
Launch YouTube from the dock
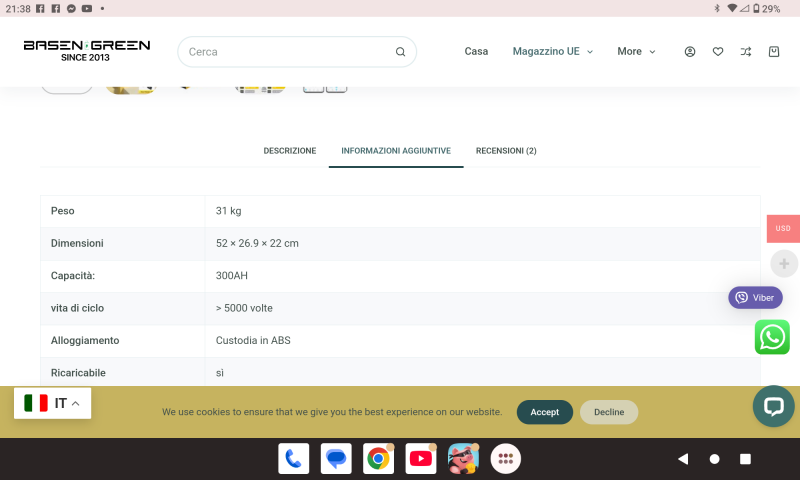pos(420,459)
